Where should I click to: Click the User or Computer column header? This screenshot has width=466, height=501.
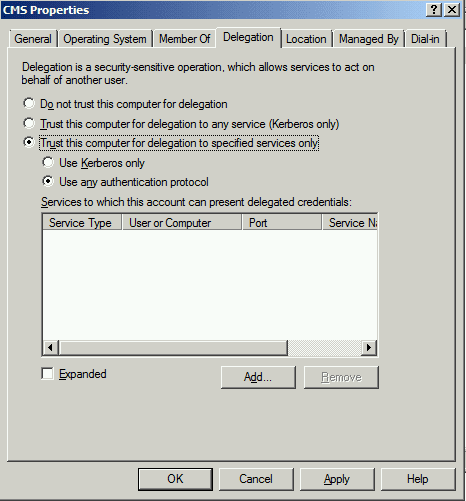pos(182,222)
